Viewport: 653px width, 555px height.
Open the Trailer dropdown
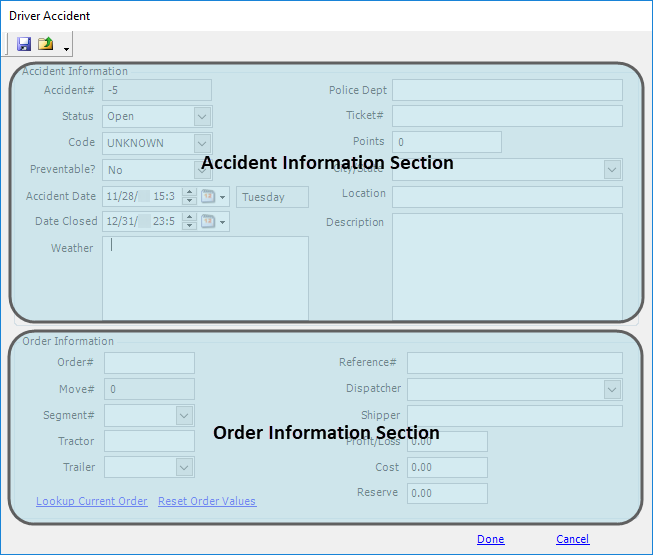(184, 468)
